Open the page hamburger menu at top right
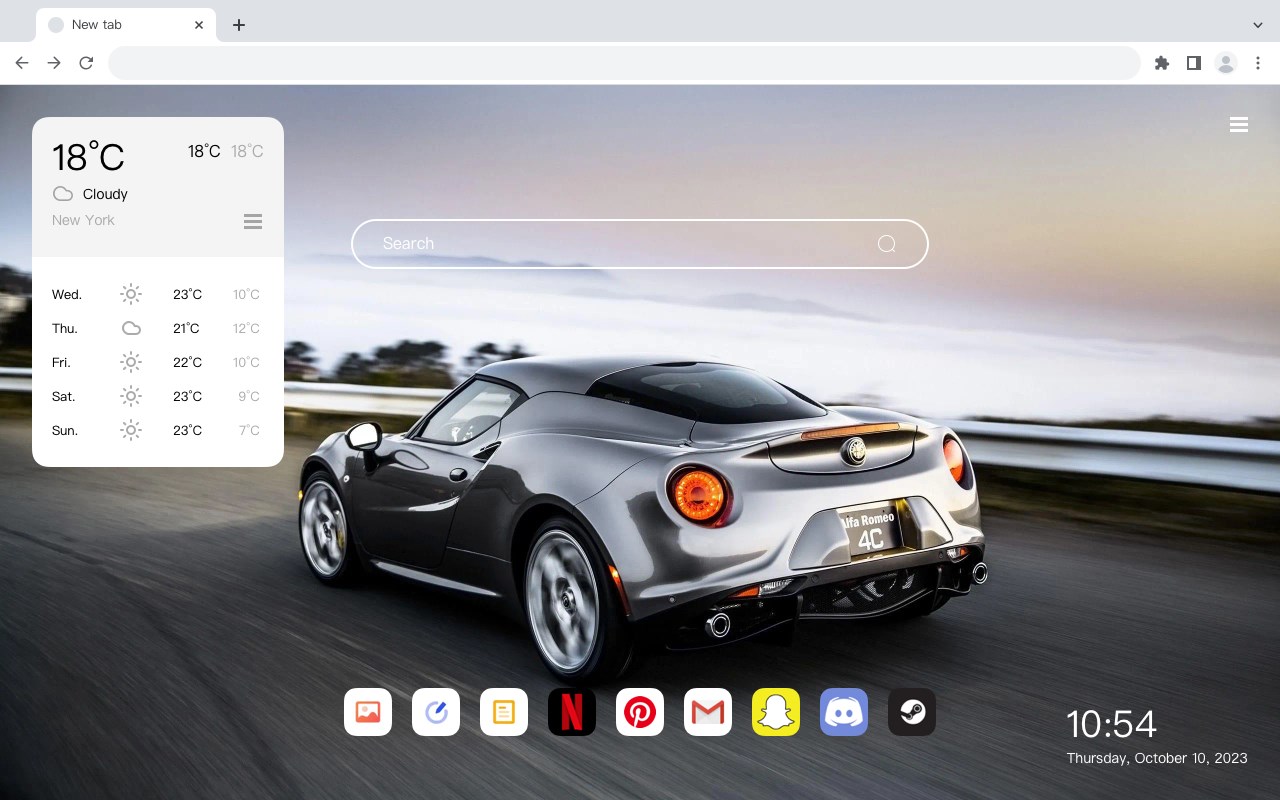Viewport: 1280px width, 800px height. coord(1239,125)
